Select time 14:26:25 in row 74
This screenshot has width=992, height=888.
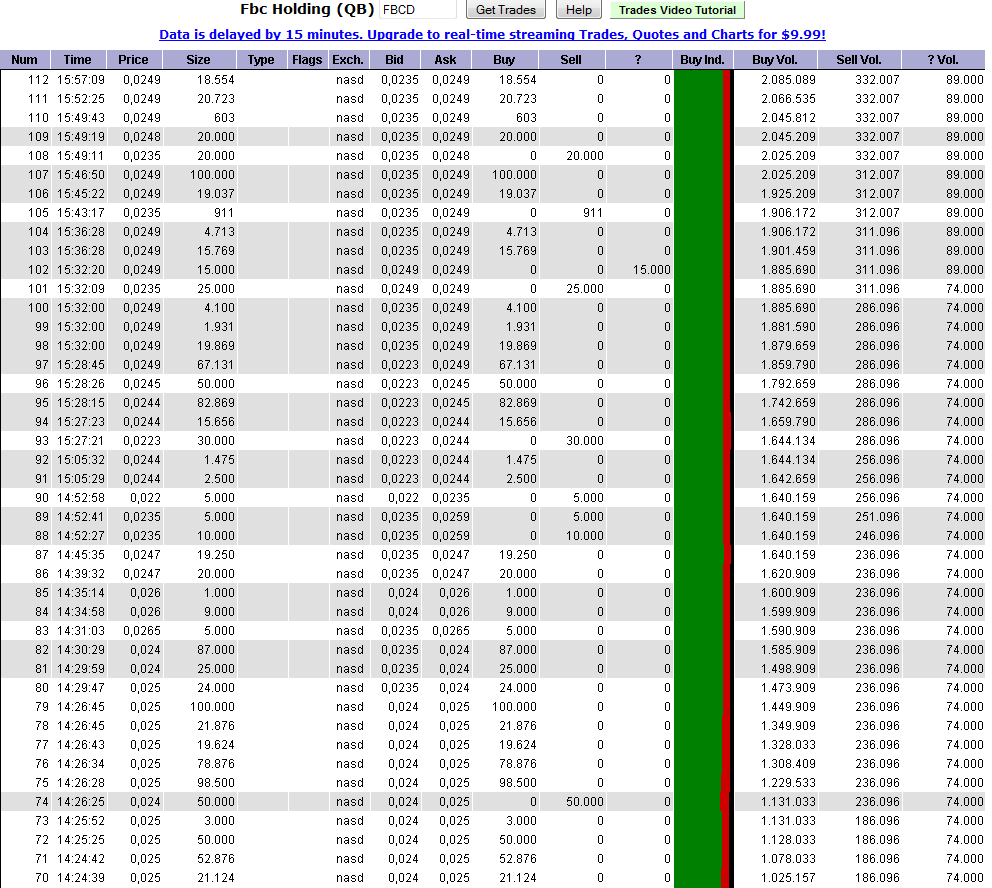click(81, 801)
